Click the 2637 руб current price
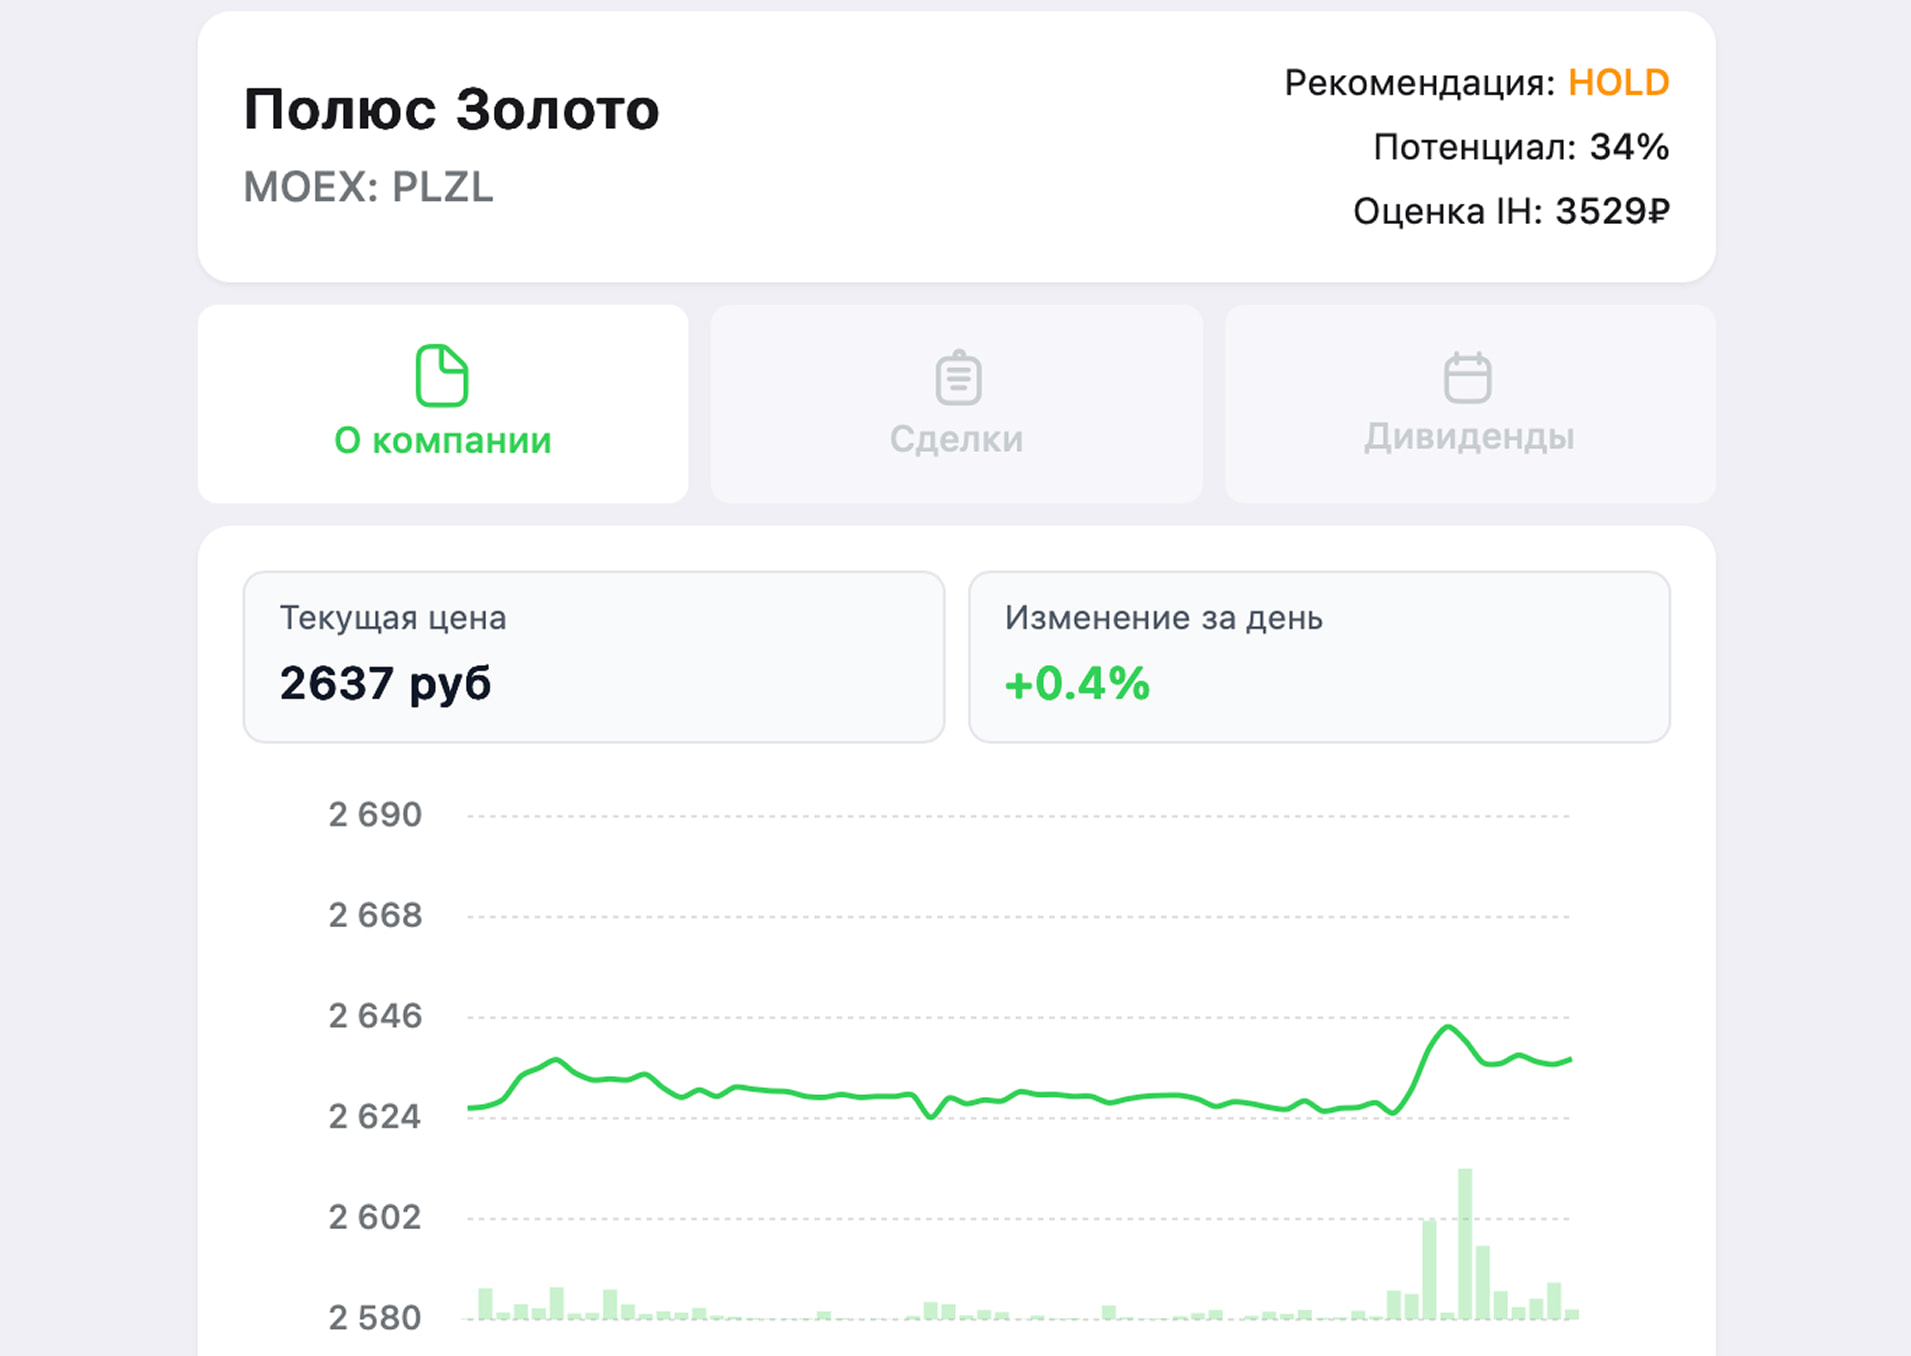The image size is (1911, 1356). [386, 684]
